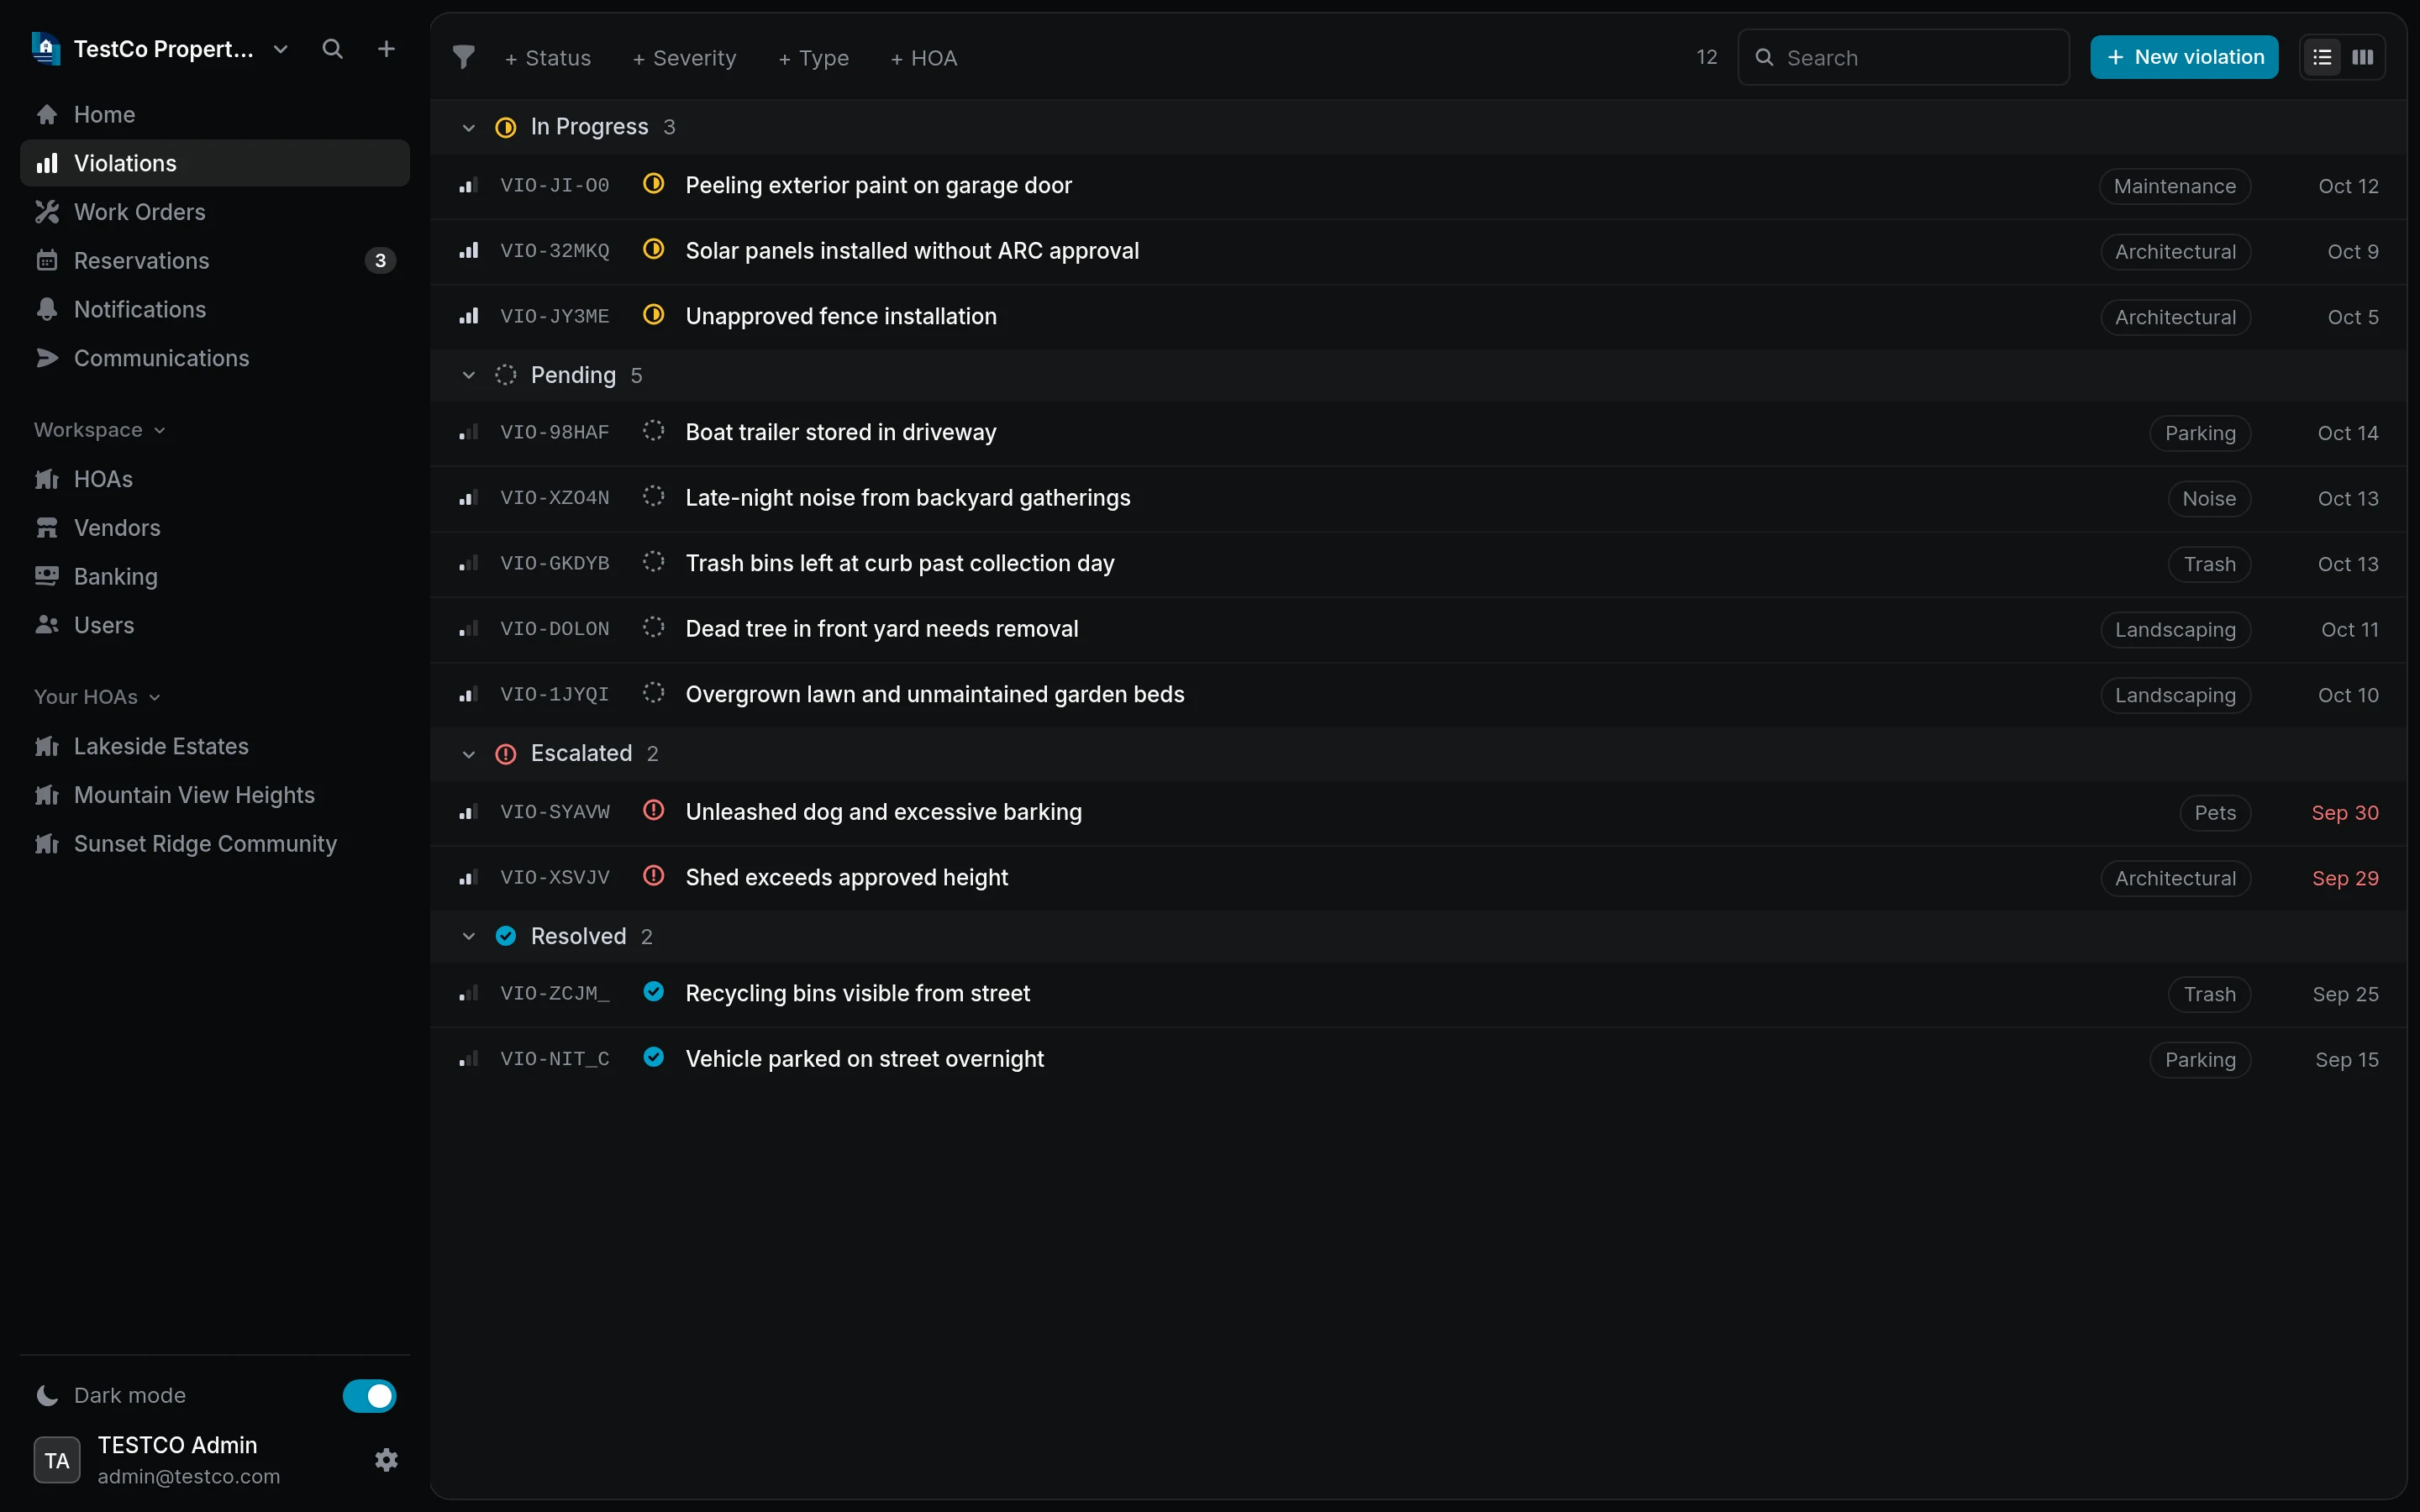This screenshot has height=1512, width=2420.
Task: Collapse the Your HOAs sidebar section
Action: coord(97,697)
